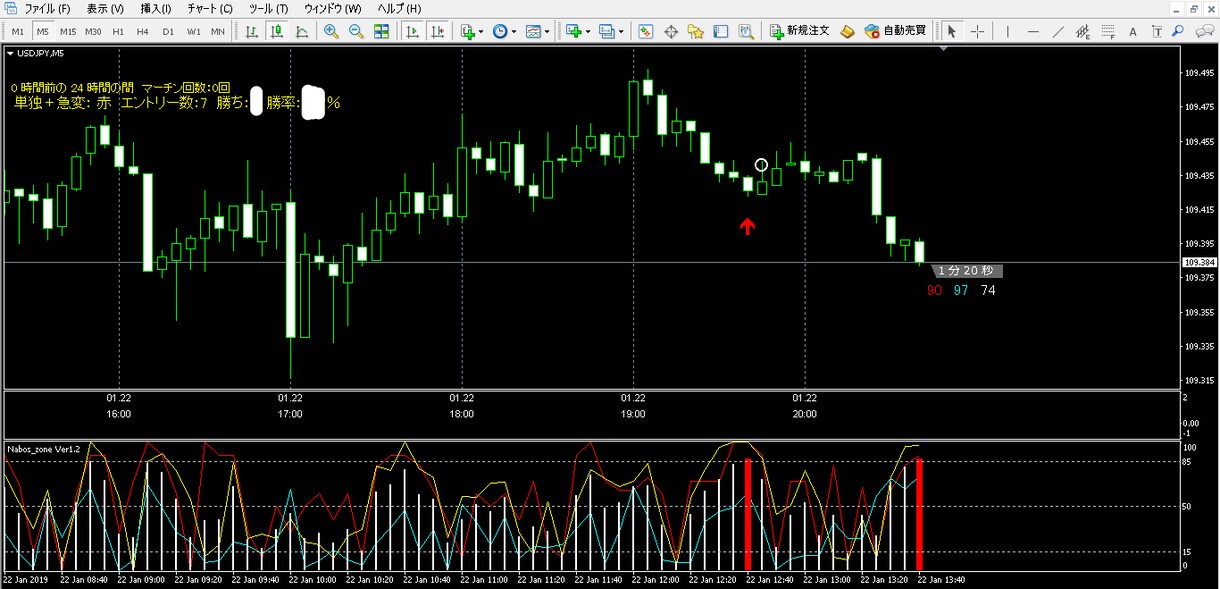
Task: Zoom out on the chart
Action: (356, 31)
